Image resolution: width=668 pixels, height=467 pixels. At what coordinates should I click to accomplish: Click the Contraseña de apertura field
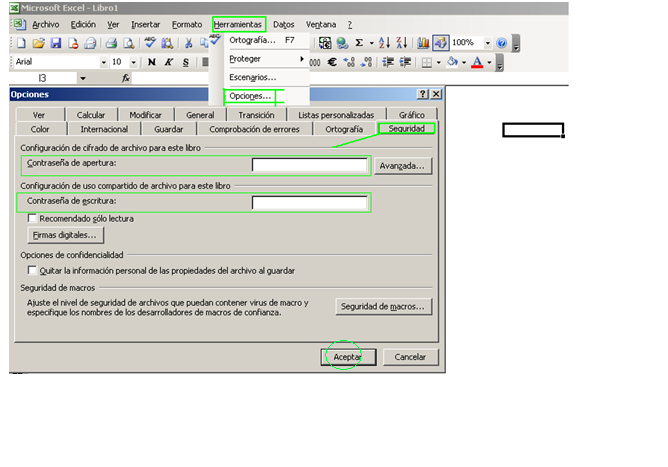(310, 164)
